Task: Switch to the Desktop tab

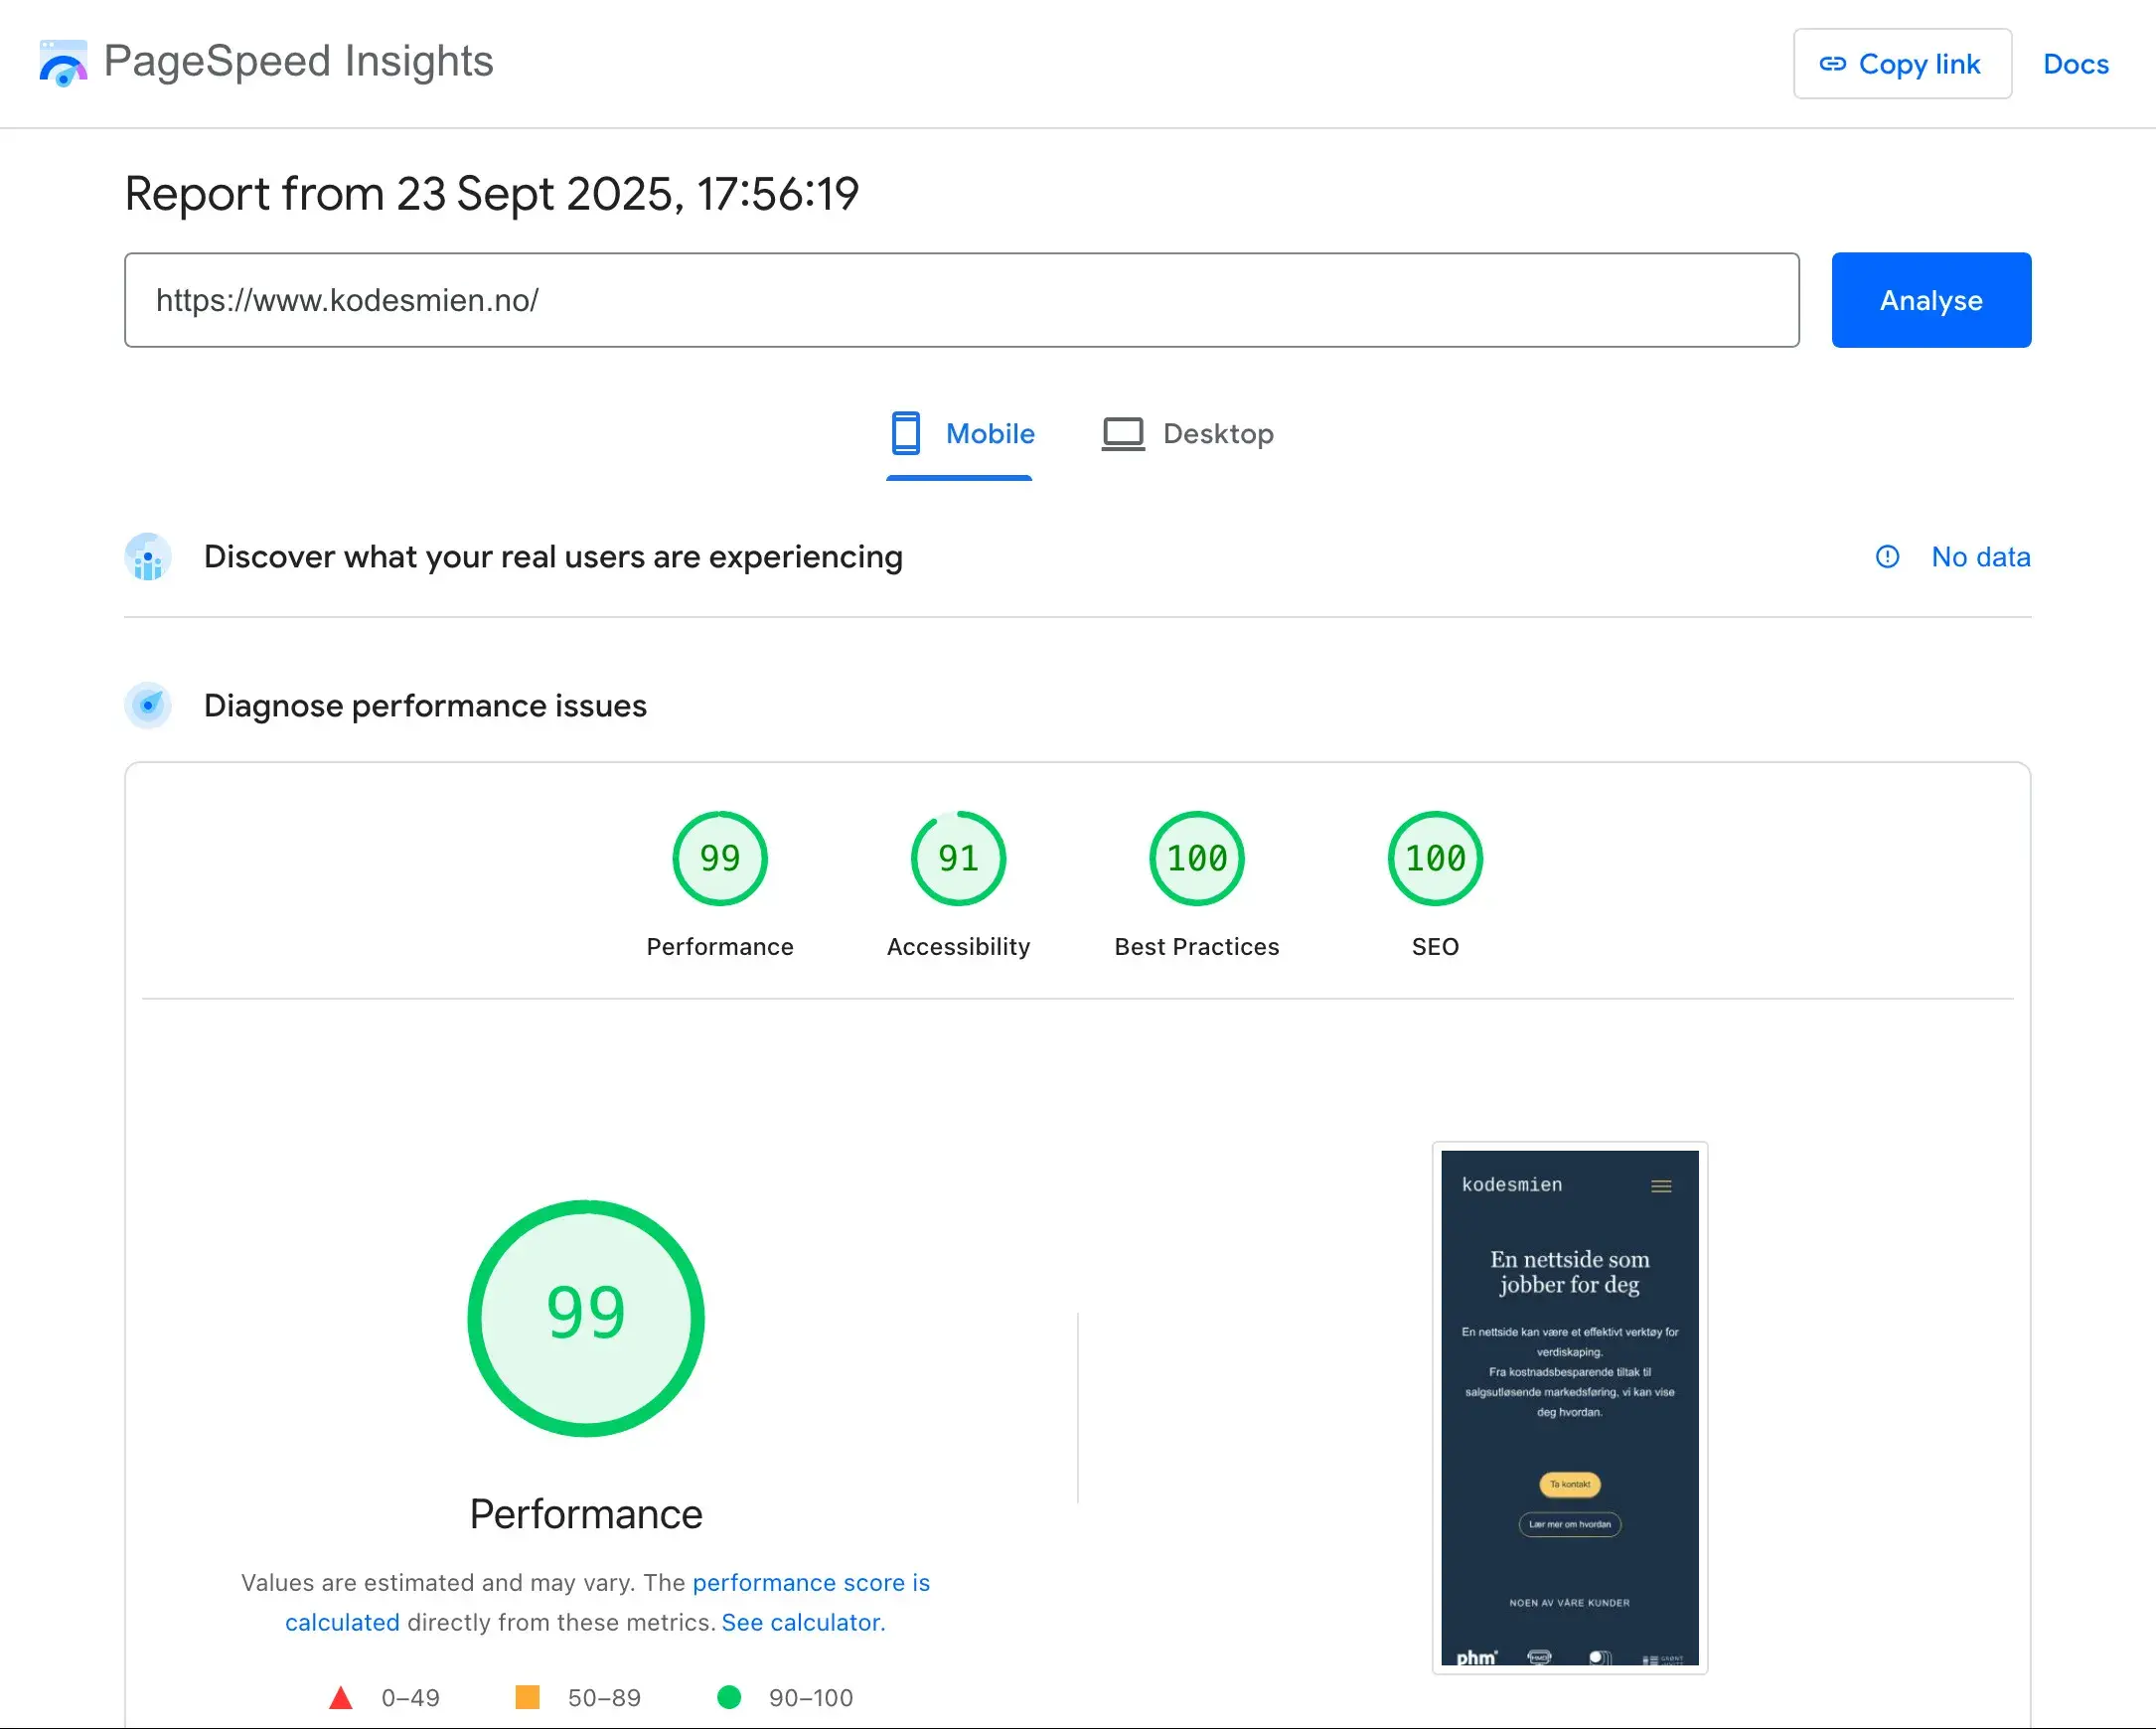Action: coord(1188,434)
